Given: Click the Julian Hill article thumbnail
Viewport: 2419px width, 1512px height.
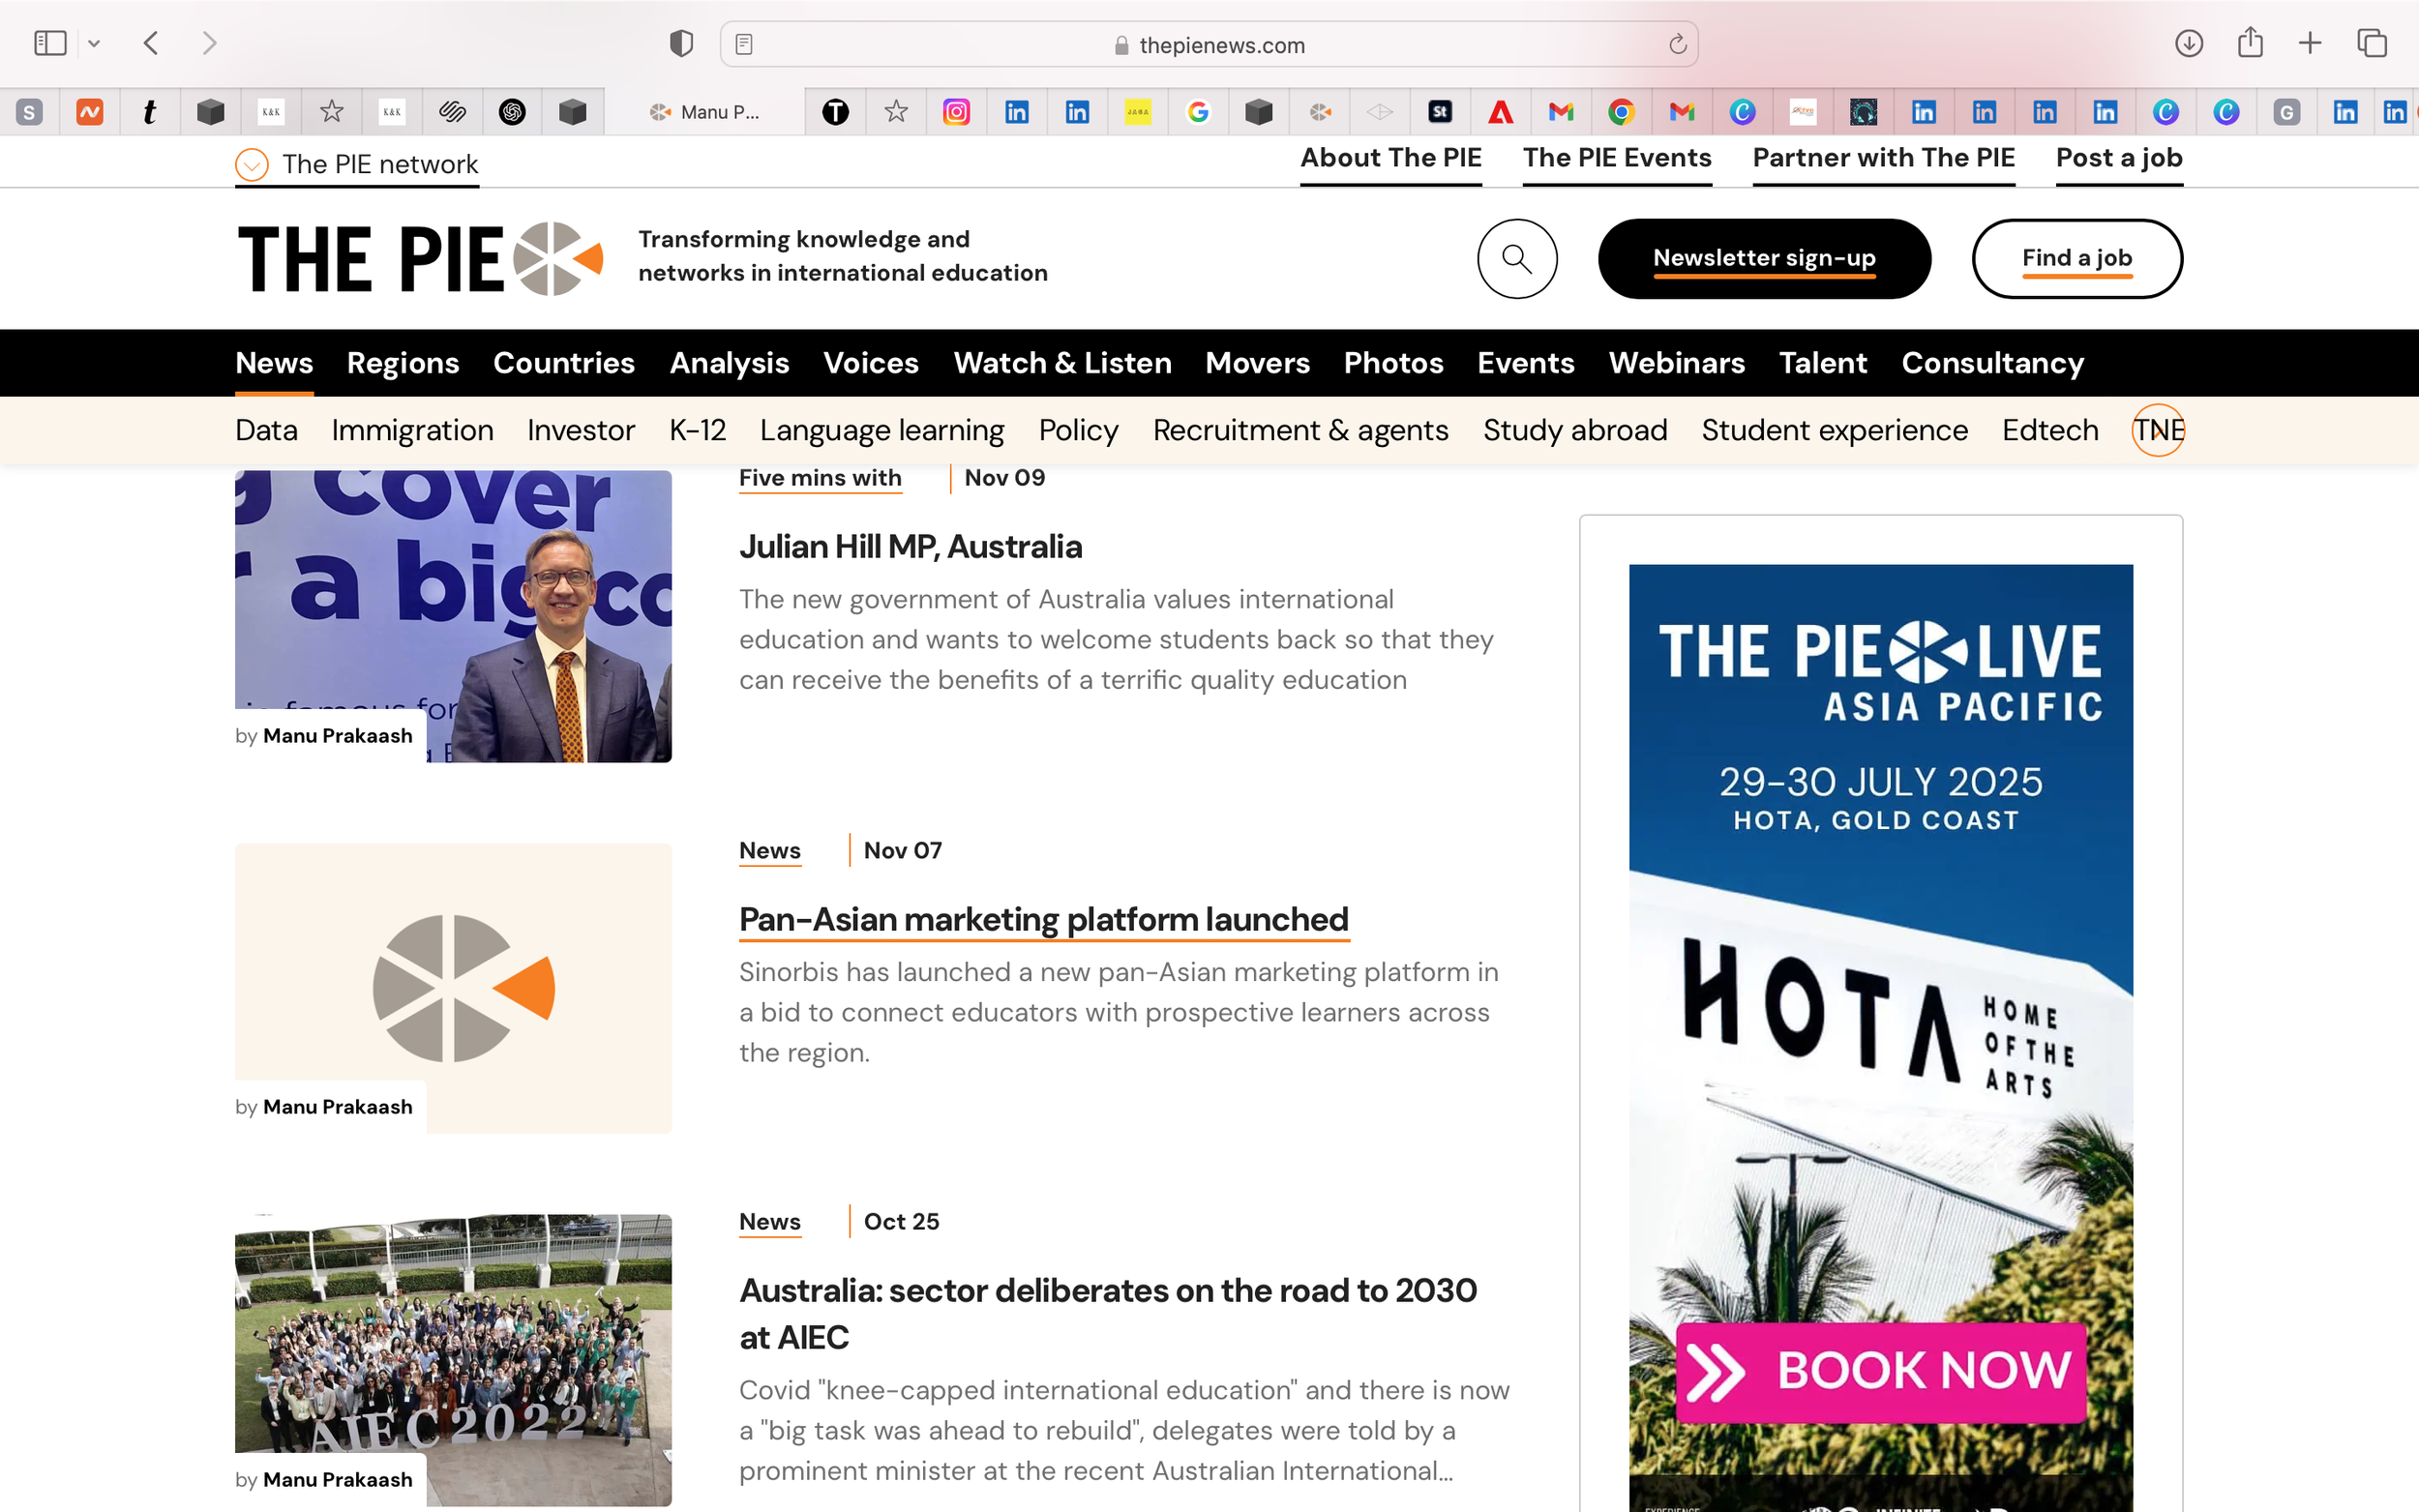Looking at the screenshot, I should pos(453,615).
